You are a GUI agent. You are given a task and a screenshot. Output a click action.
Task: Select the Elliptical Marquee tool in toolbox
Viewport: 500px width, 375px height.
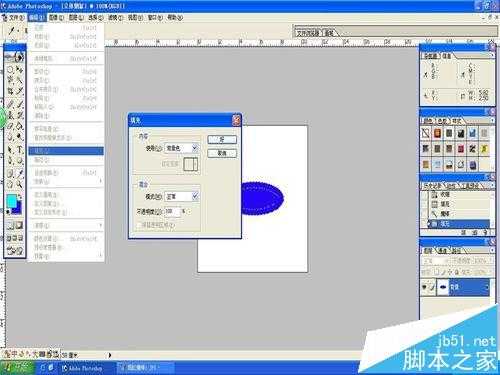pyautogui.click(x=10, y=70)
